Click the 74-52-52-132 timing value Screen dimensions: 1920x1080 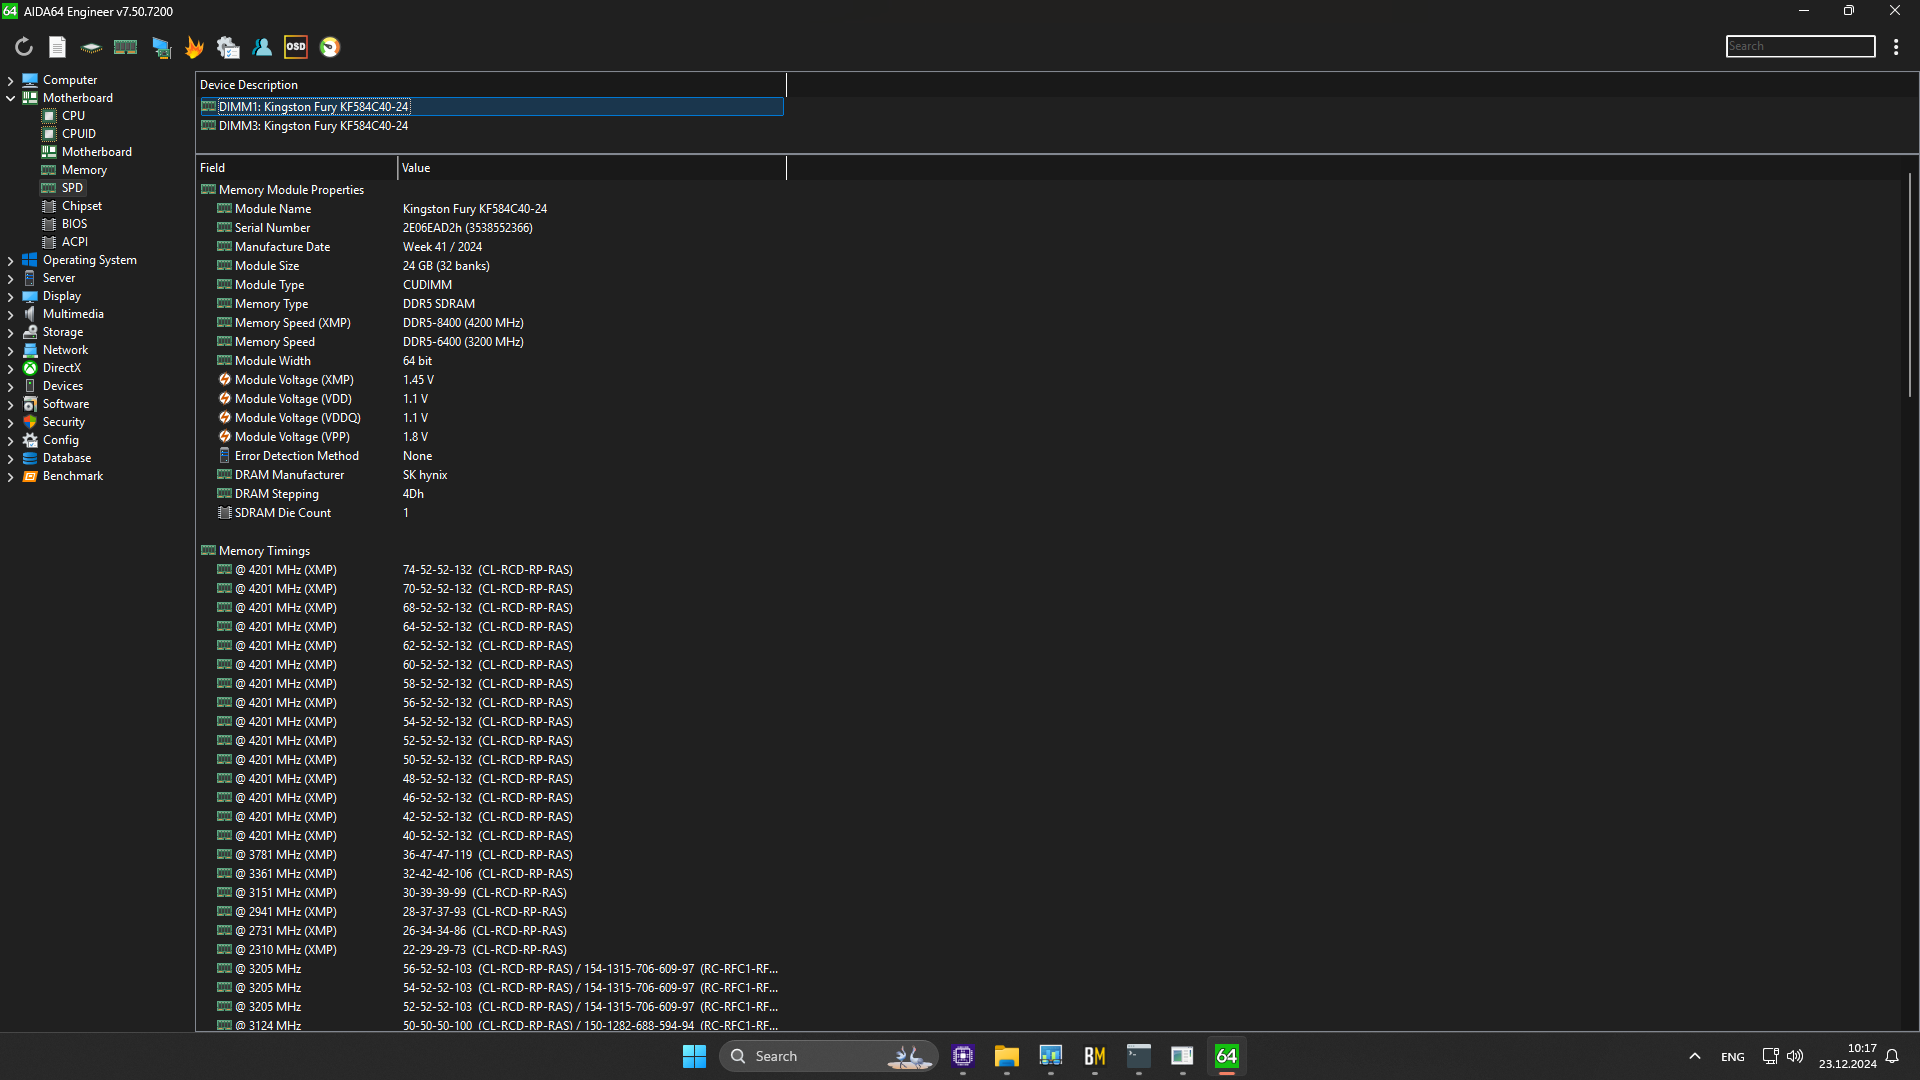click(437, 570)
